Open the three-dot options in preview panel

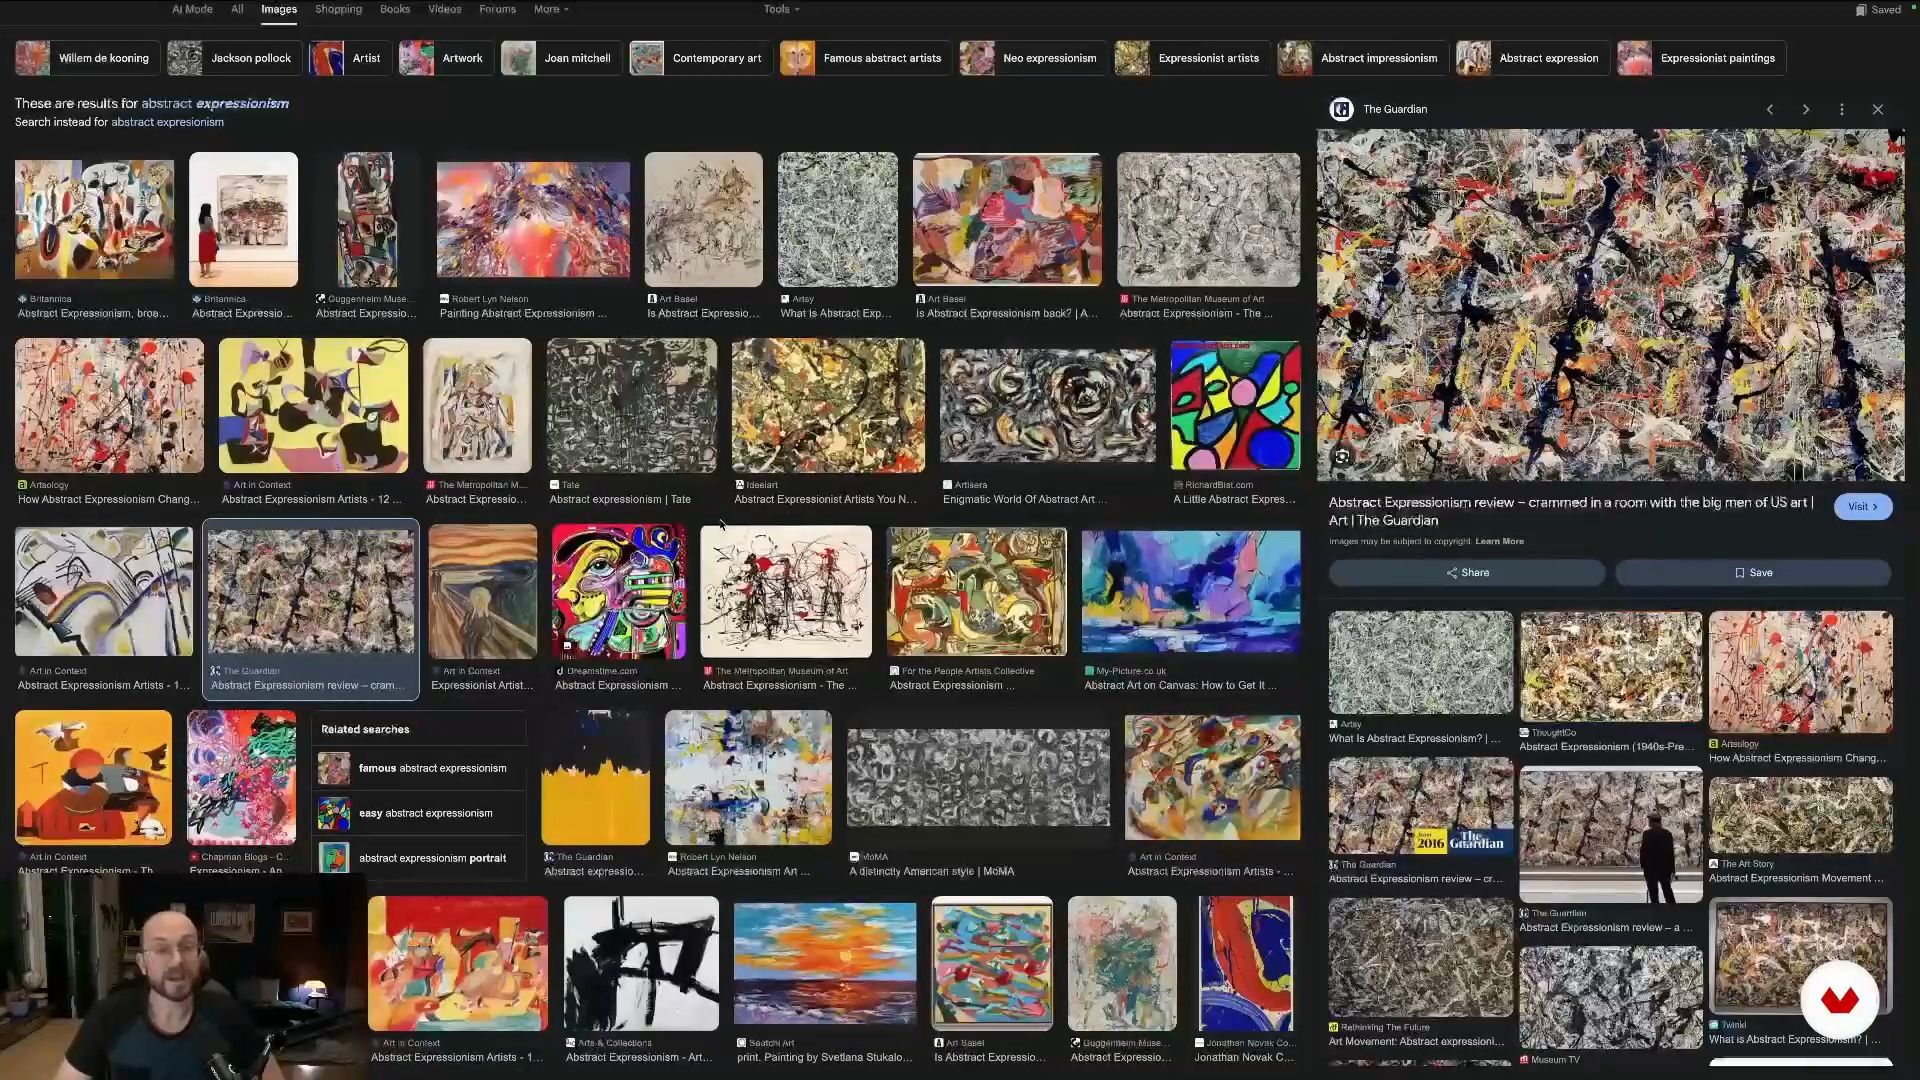click(1842, 110)
